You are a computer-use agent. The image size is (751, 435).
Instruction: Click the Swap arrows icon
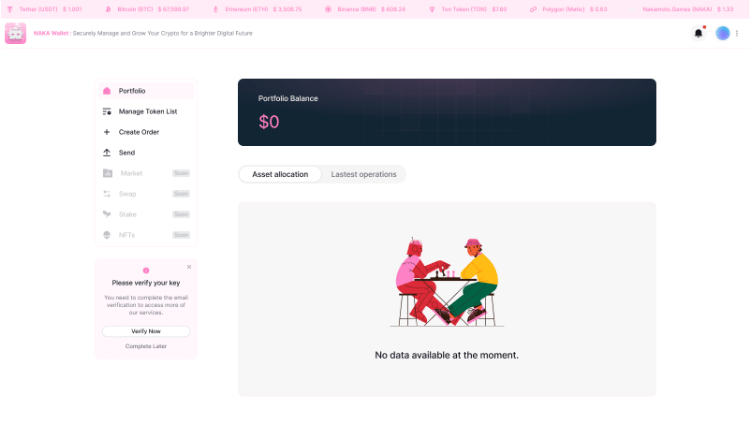pyautogui.click(x=107, y=194)
